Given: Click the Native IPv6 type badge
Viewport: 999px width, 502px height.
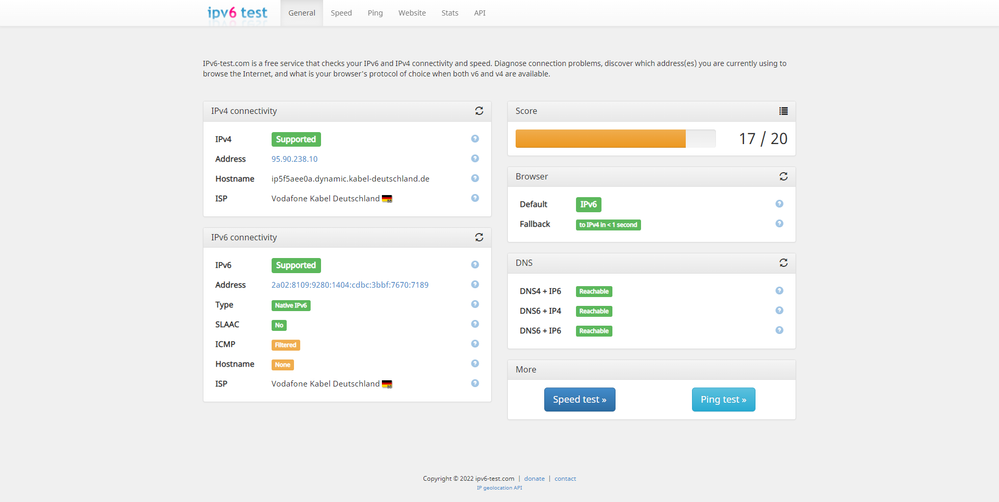Looking at the screenshot, I should pos(291,305).
